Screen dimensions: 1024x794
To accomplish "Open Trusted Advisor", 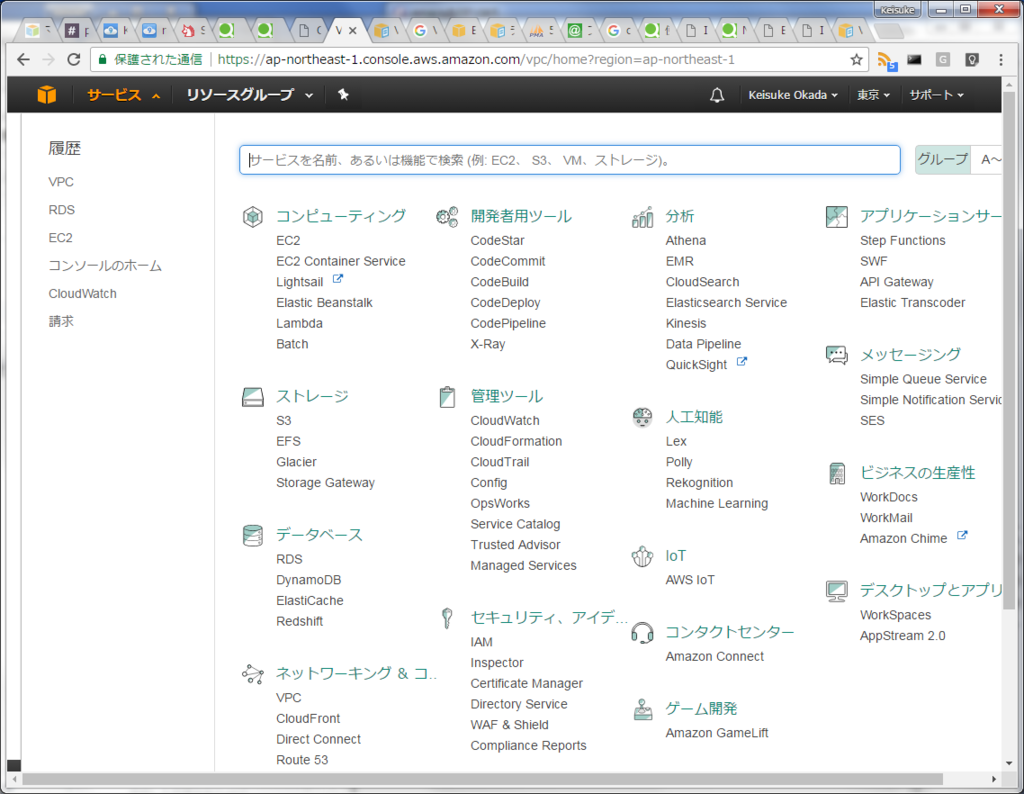I will coord(515,545).
